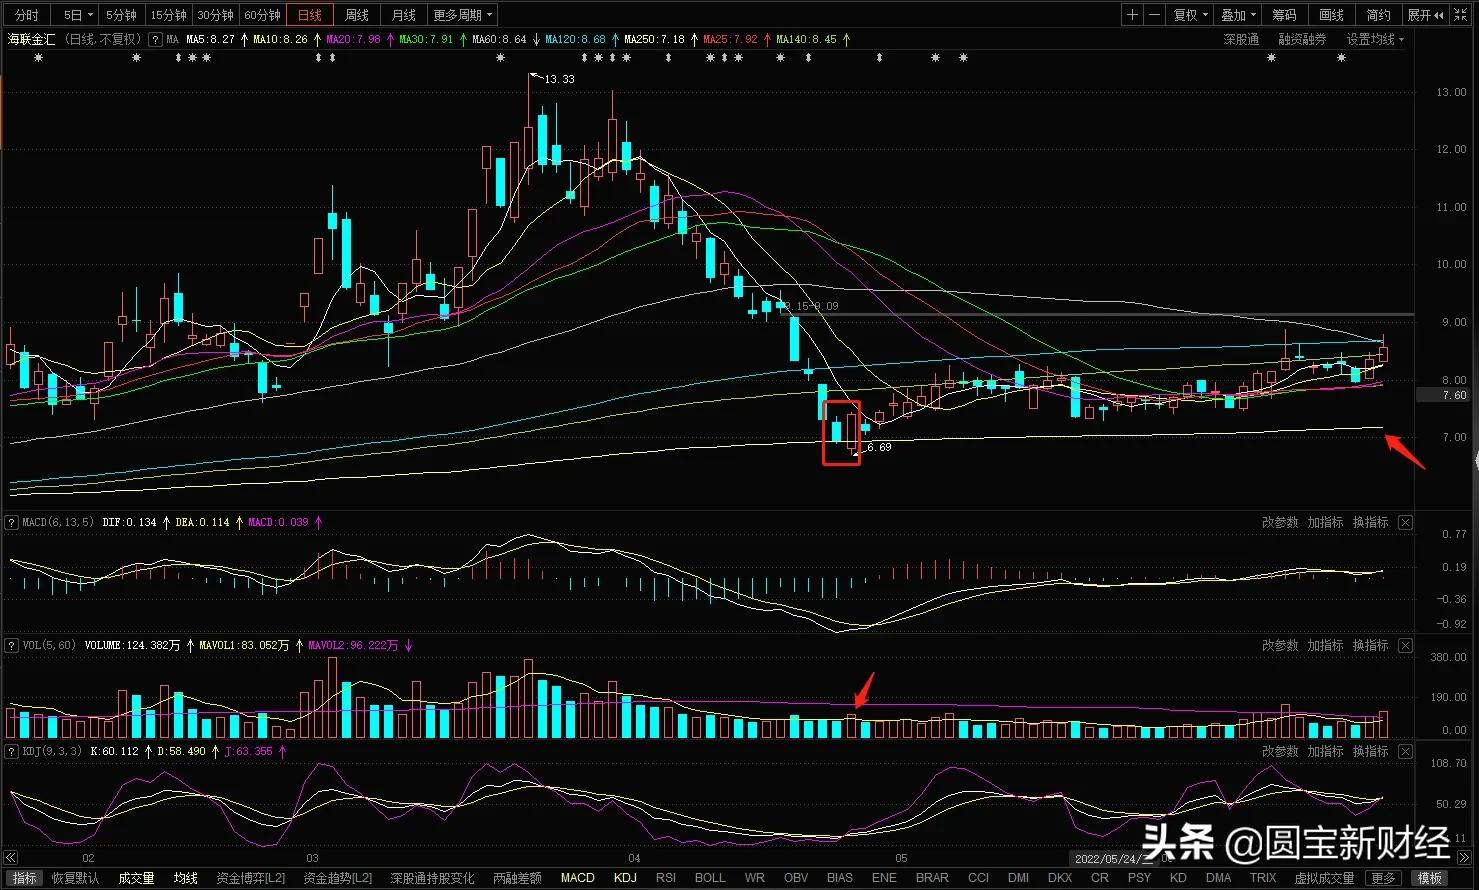Image resolution: width=1479 pixels, height=890 pixels.
Task: Expand the 更多周期 dropdown
Action: tap(463, 15)
